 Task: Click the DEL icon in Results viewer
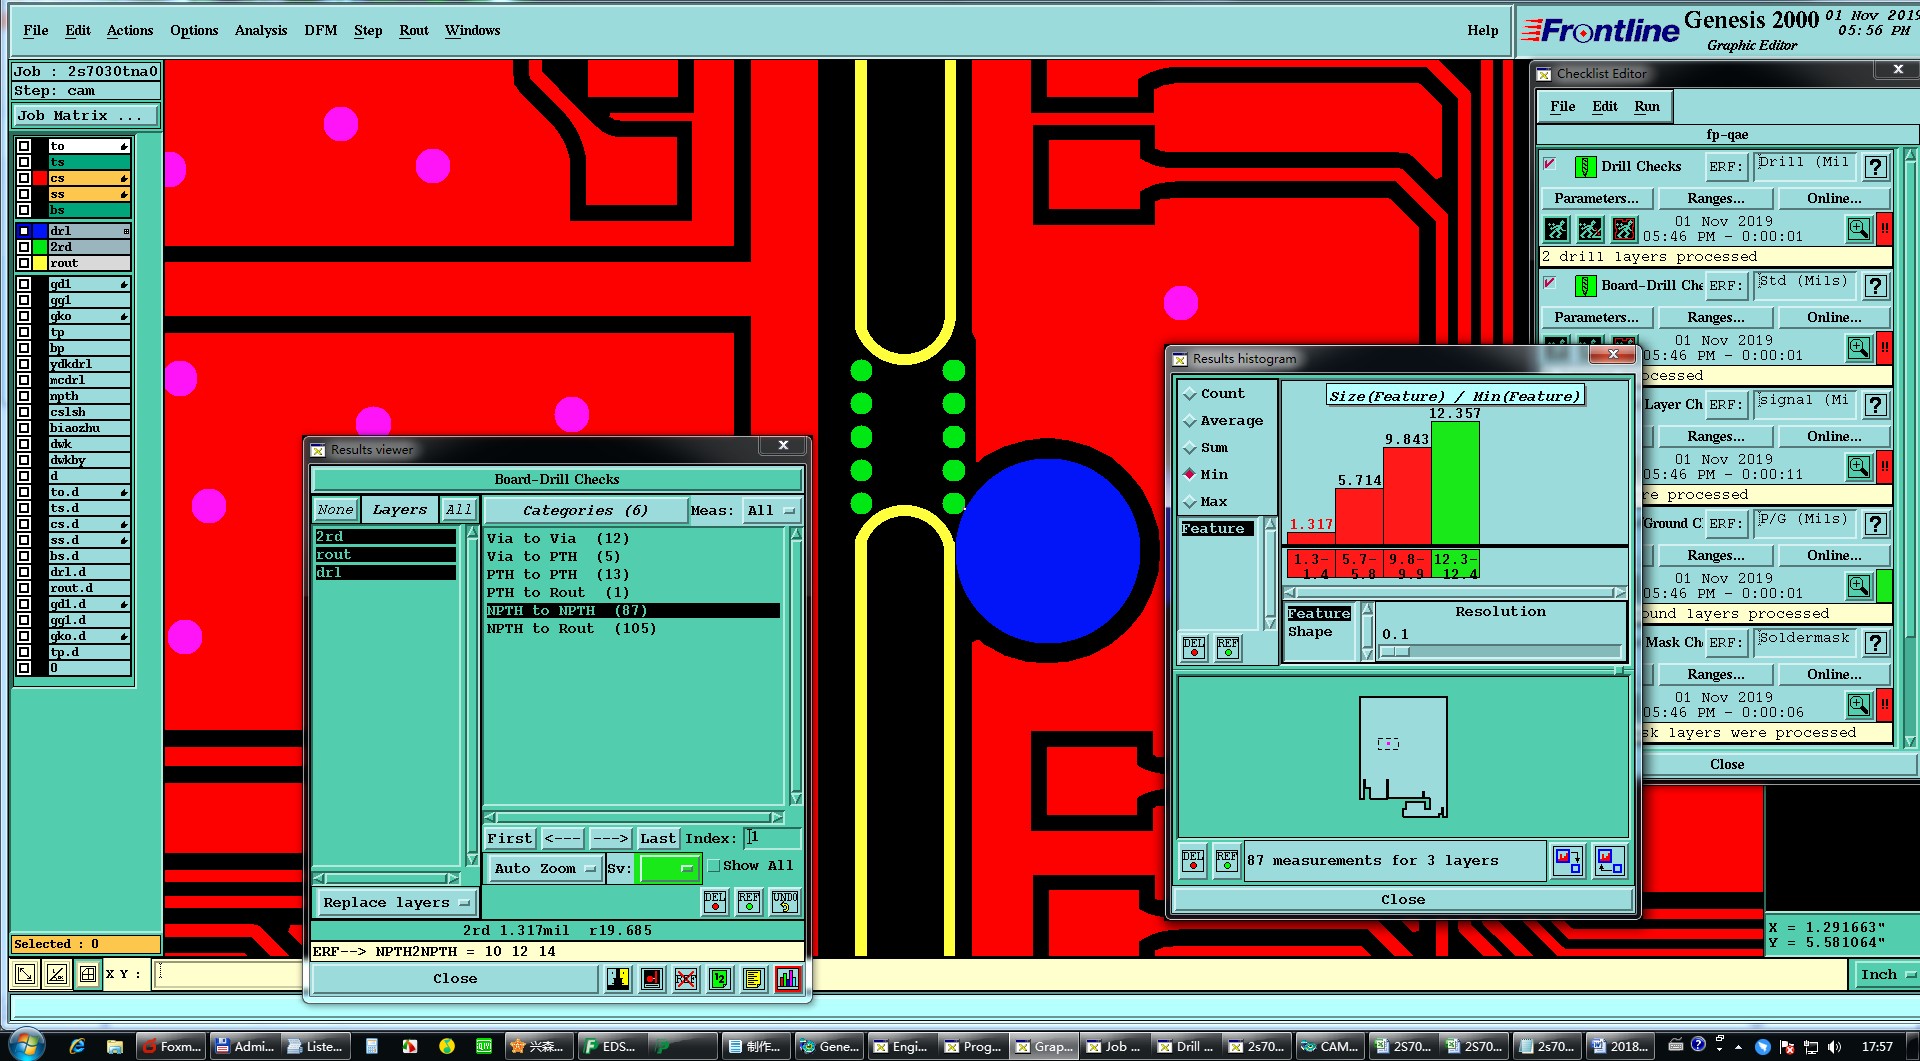pos(715,902)
